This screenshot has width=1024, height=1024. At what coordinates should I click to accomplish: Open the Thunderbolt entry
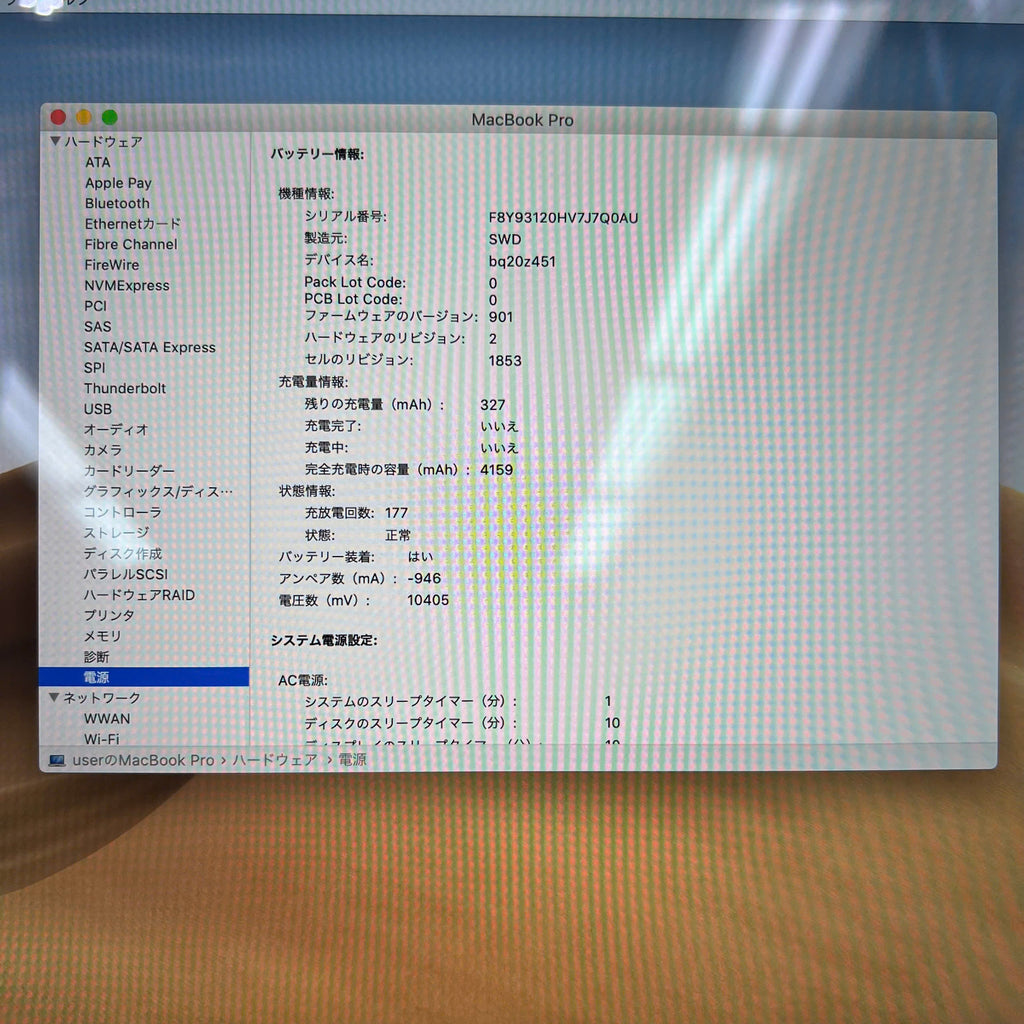125,388
